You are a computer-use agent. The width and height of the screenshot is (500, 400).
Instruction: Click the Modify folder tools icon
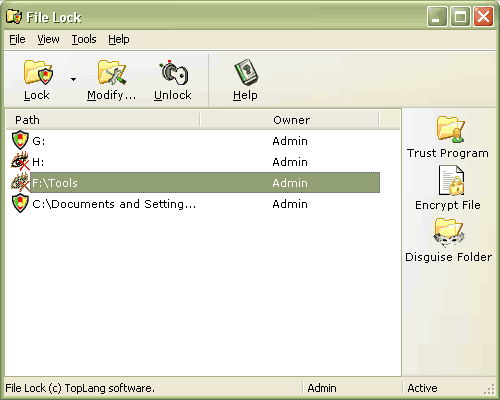[112, 72]
